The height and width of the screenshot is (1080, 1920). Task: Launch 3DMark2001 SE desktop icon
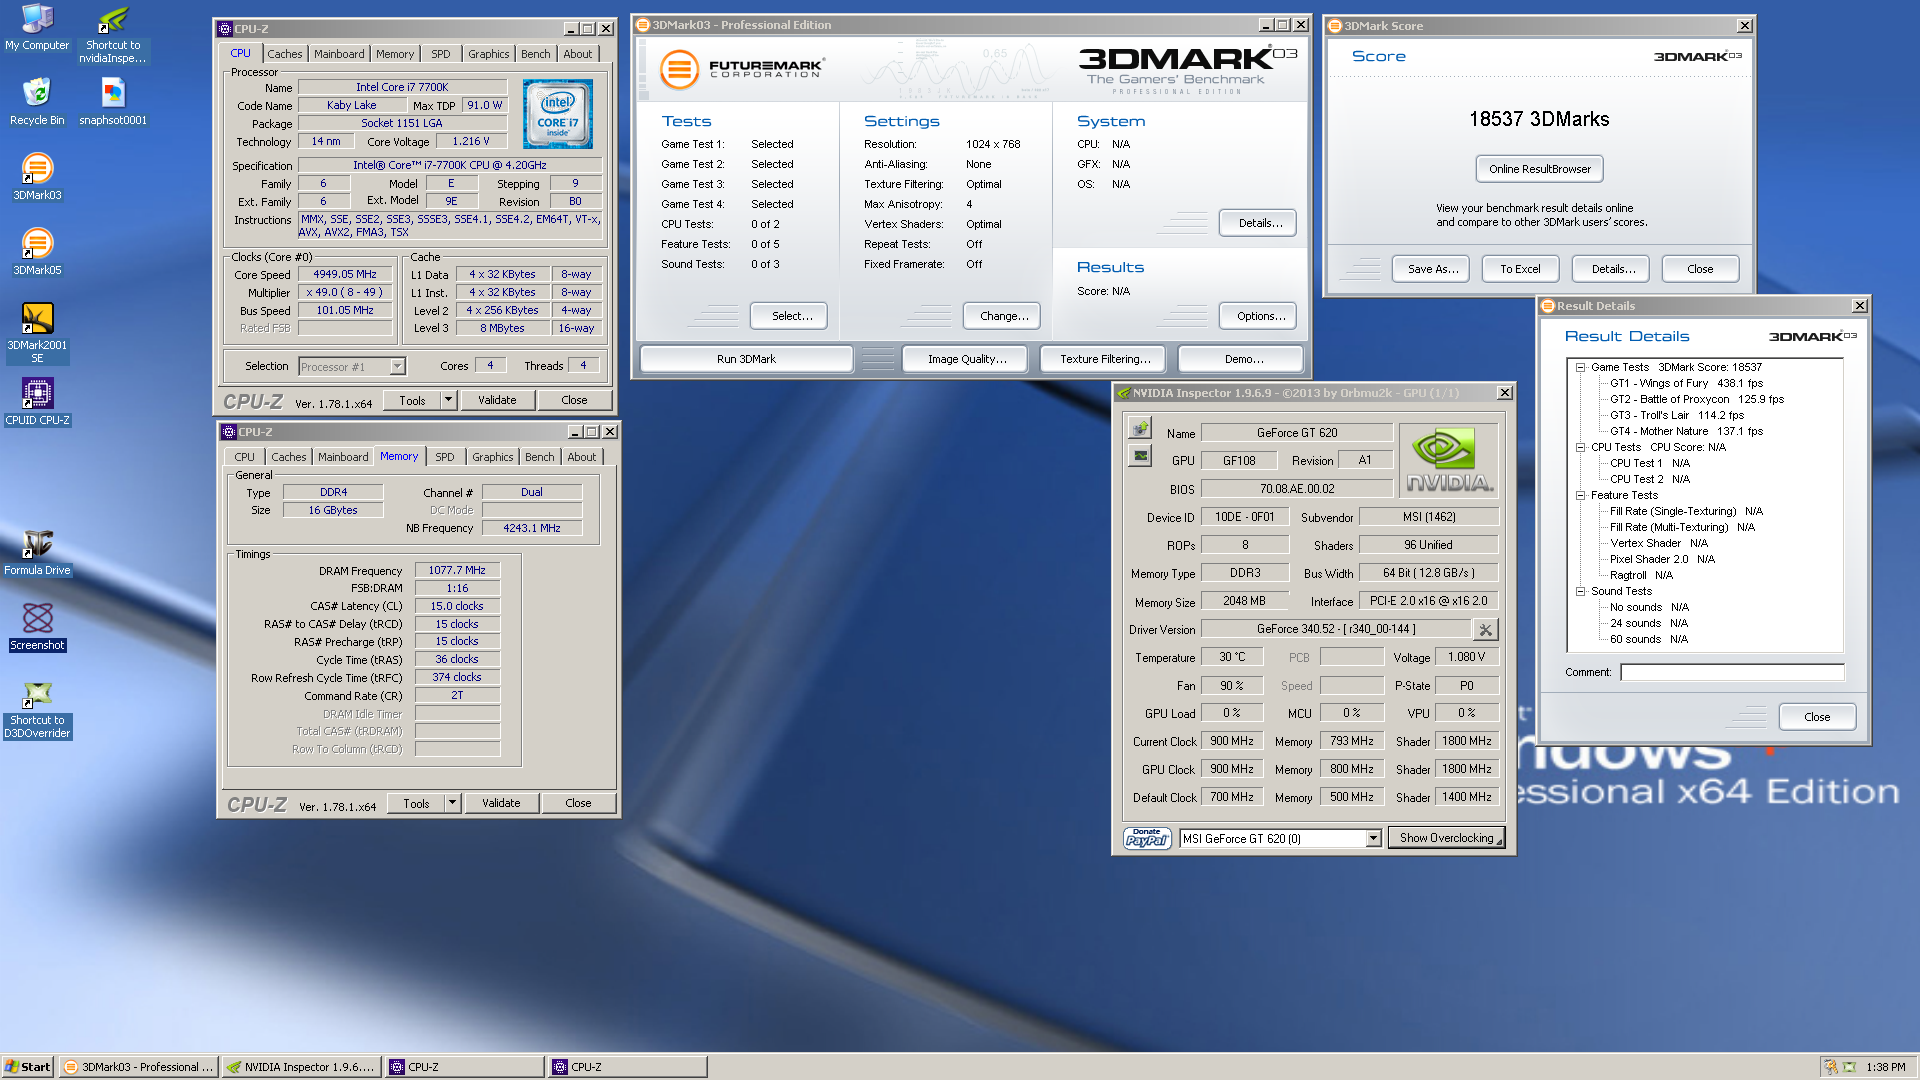pos(37,333)
